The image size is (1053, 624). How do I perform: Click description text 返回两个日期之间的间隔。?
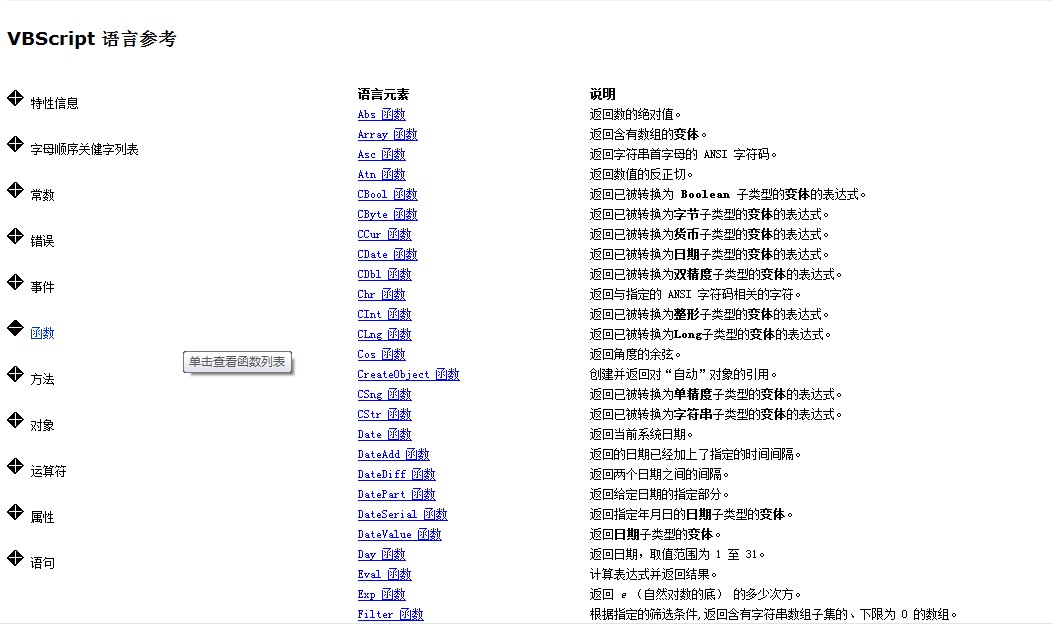click(659, 474)
